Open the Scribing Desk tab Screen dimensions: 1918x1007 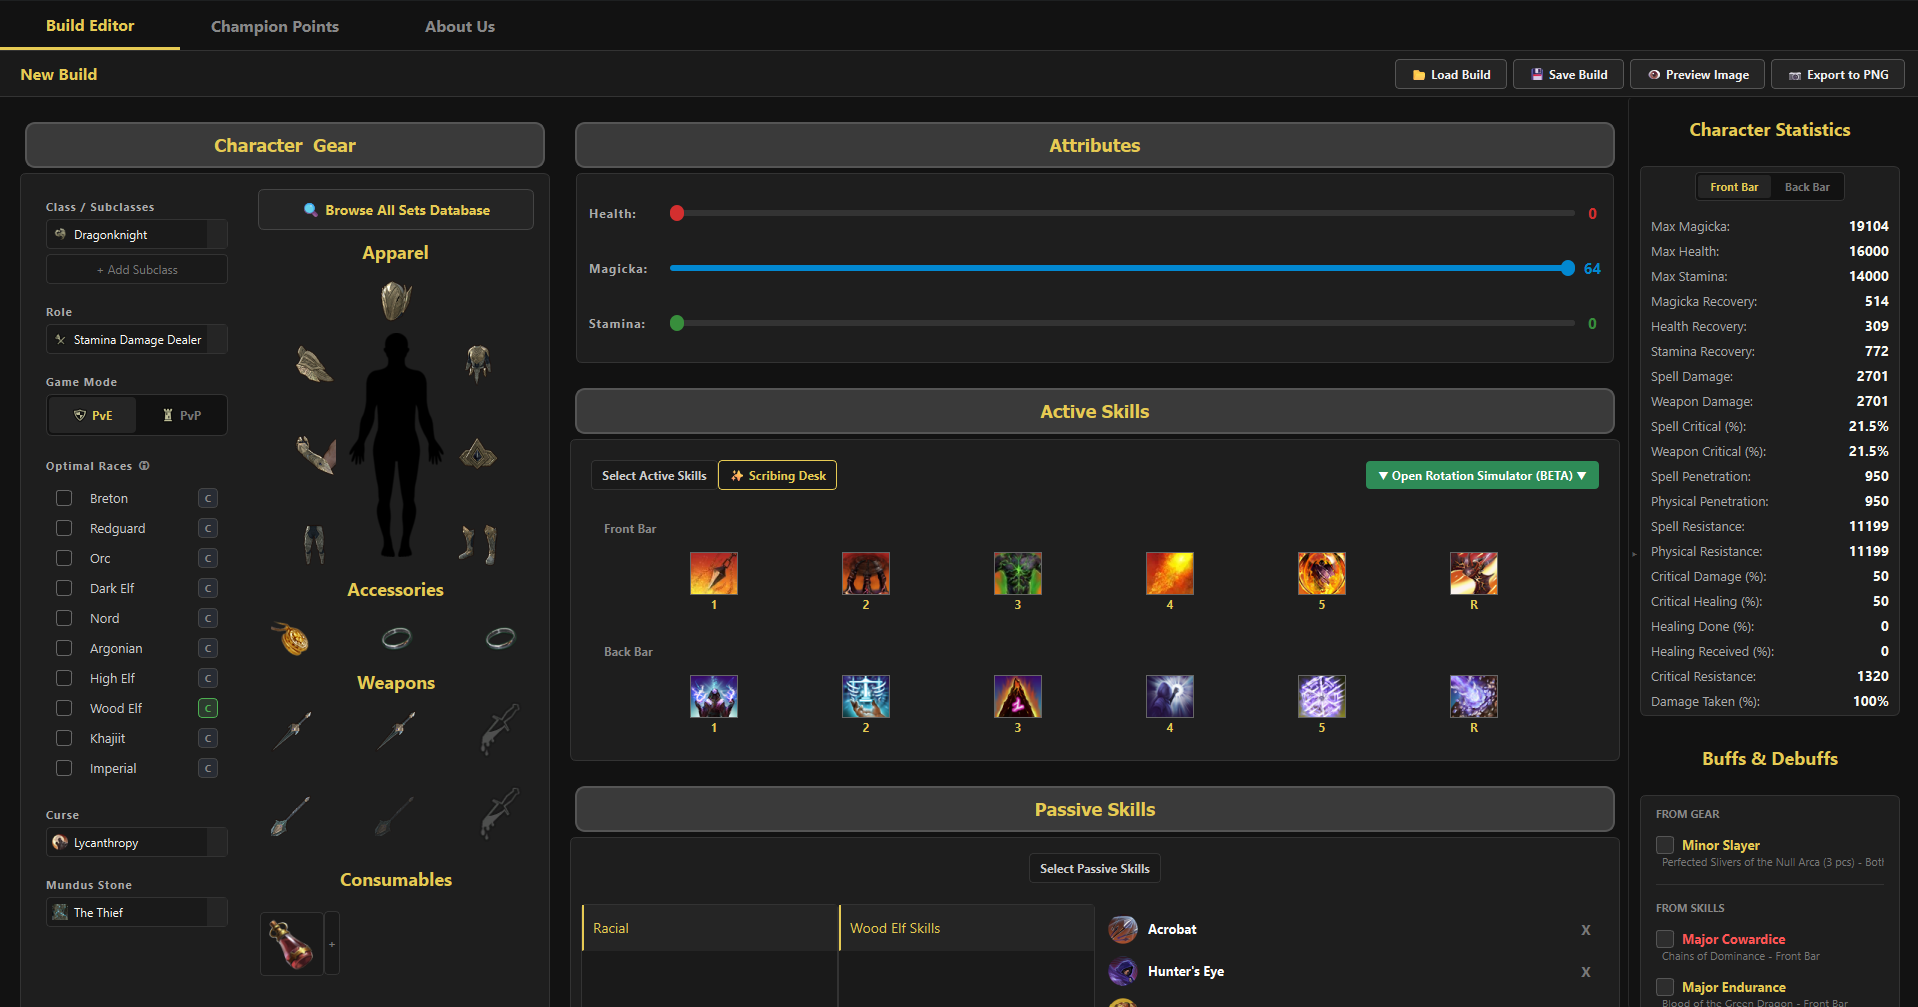778,475
